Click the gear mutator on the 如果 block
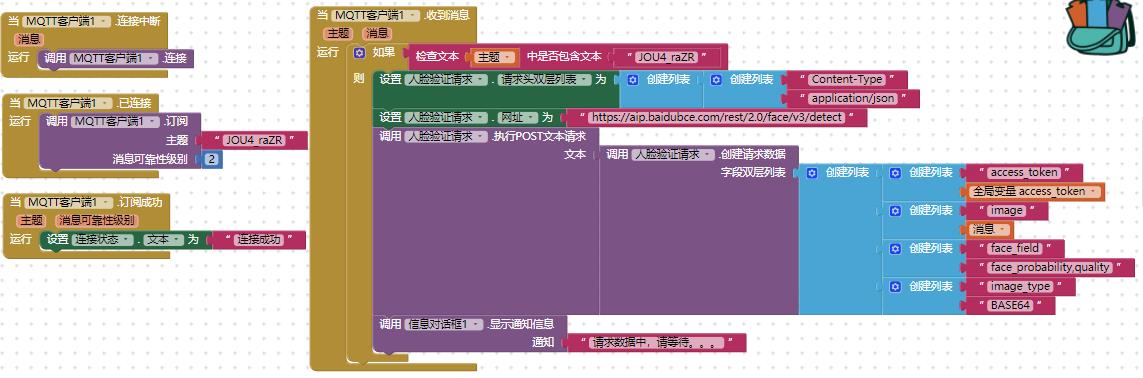This screenshot has width=1143, height=378. (359, 54)
